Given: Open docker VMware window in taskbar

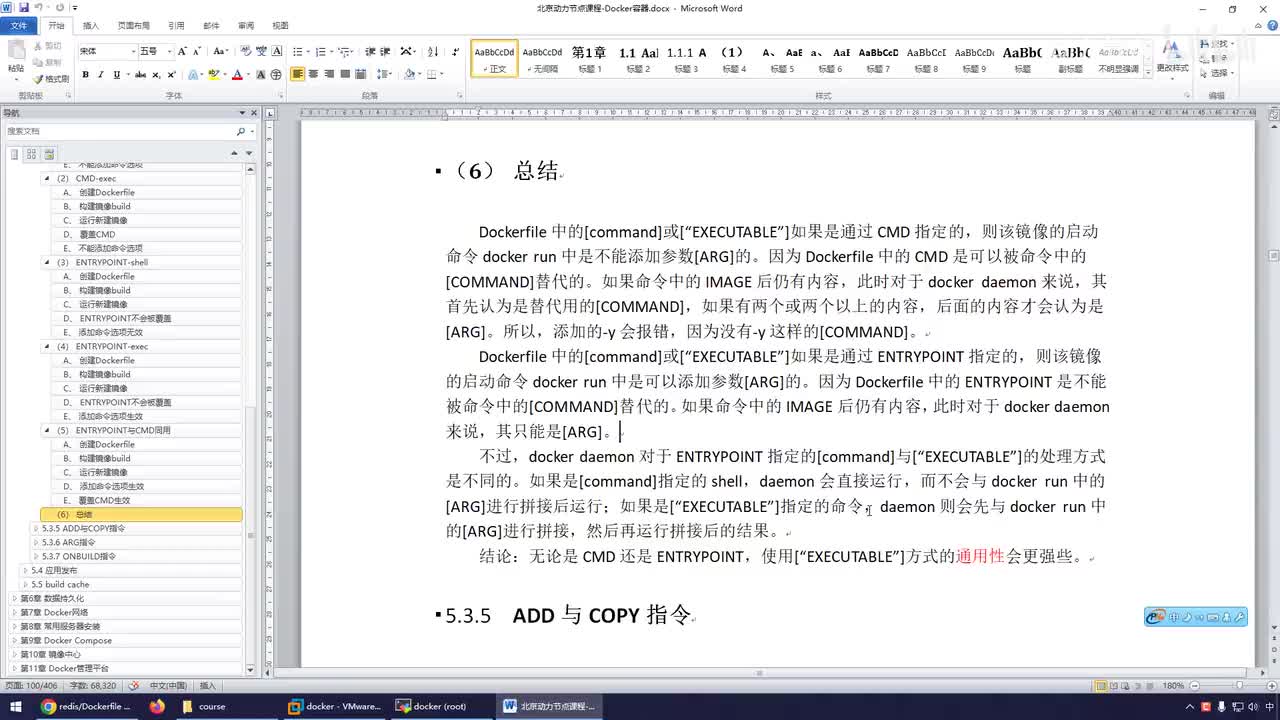Looking at the screenshot, I should 335,706.
